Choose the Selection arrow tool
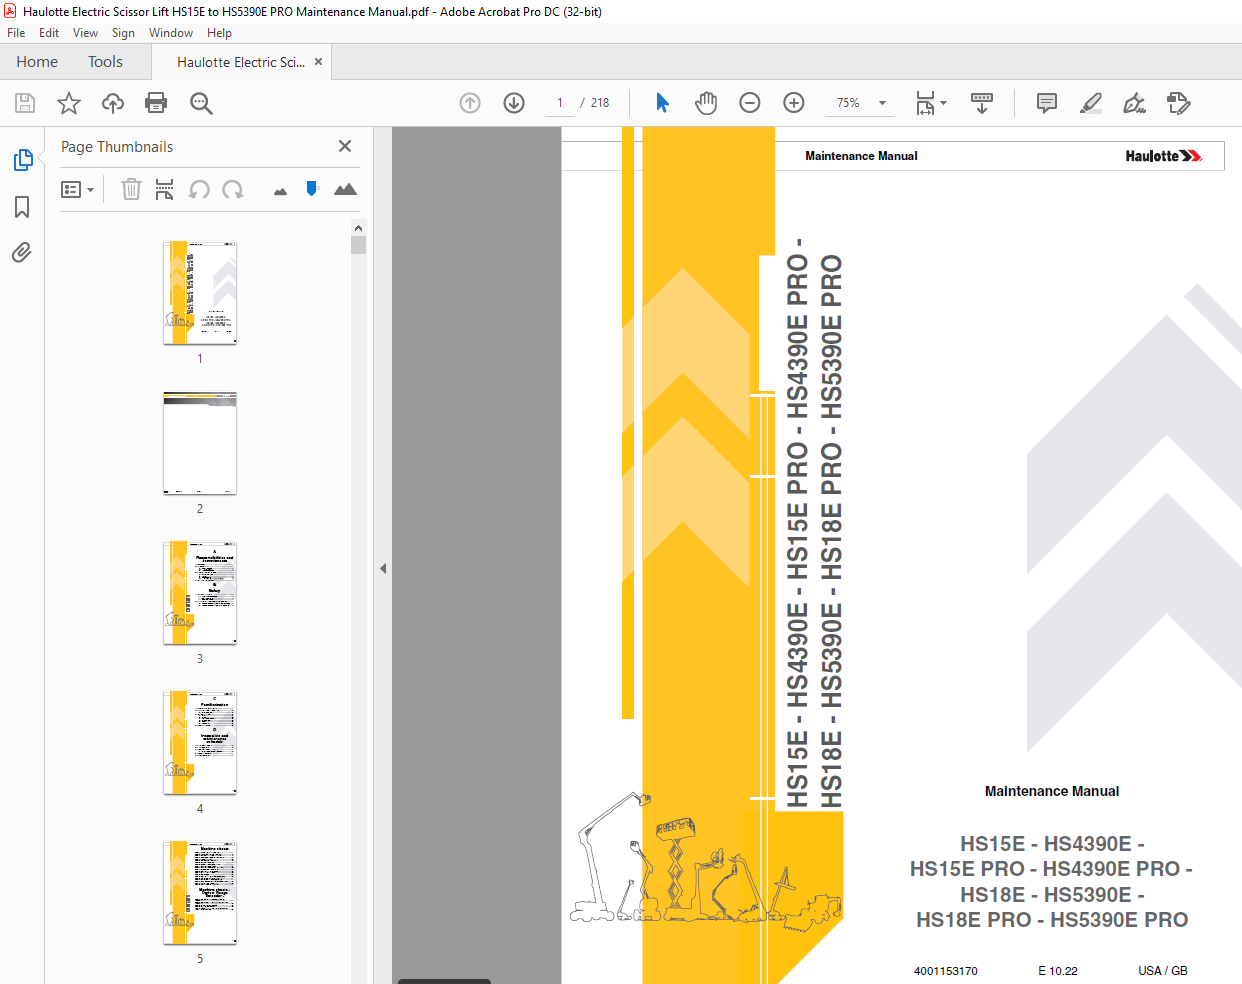 pyautogui.click(x=662, y=103)
